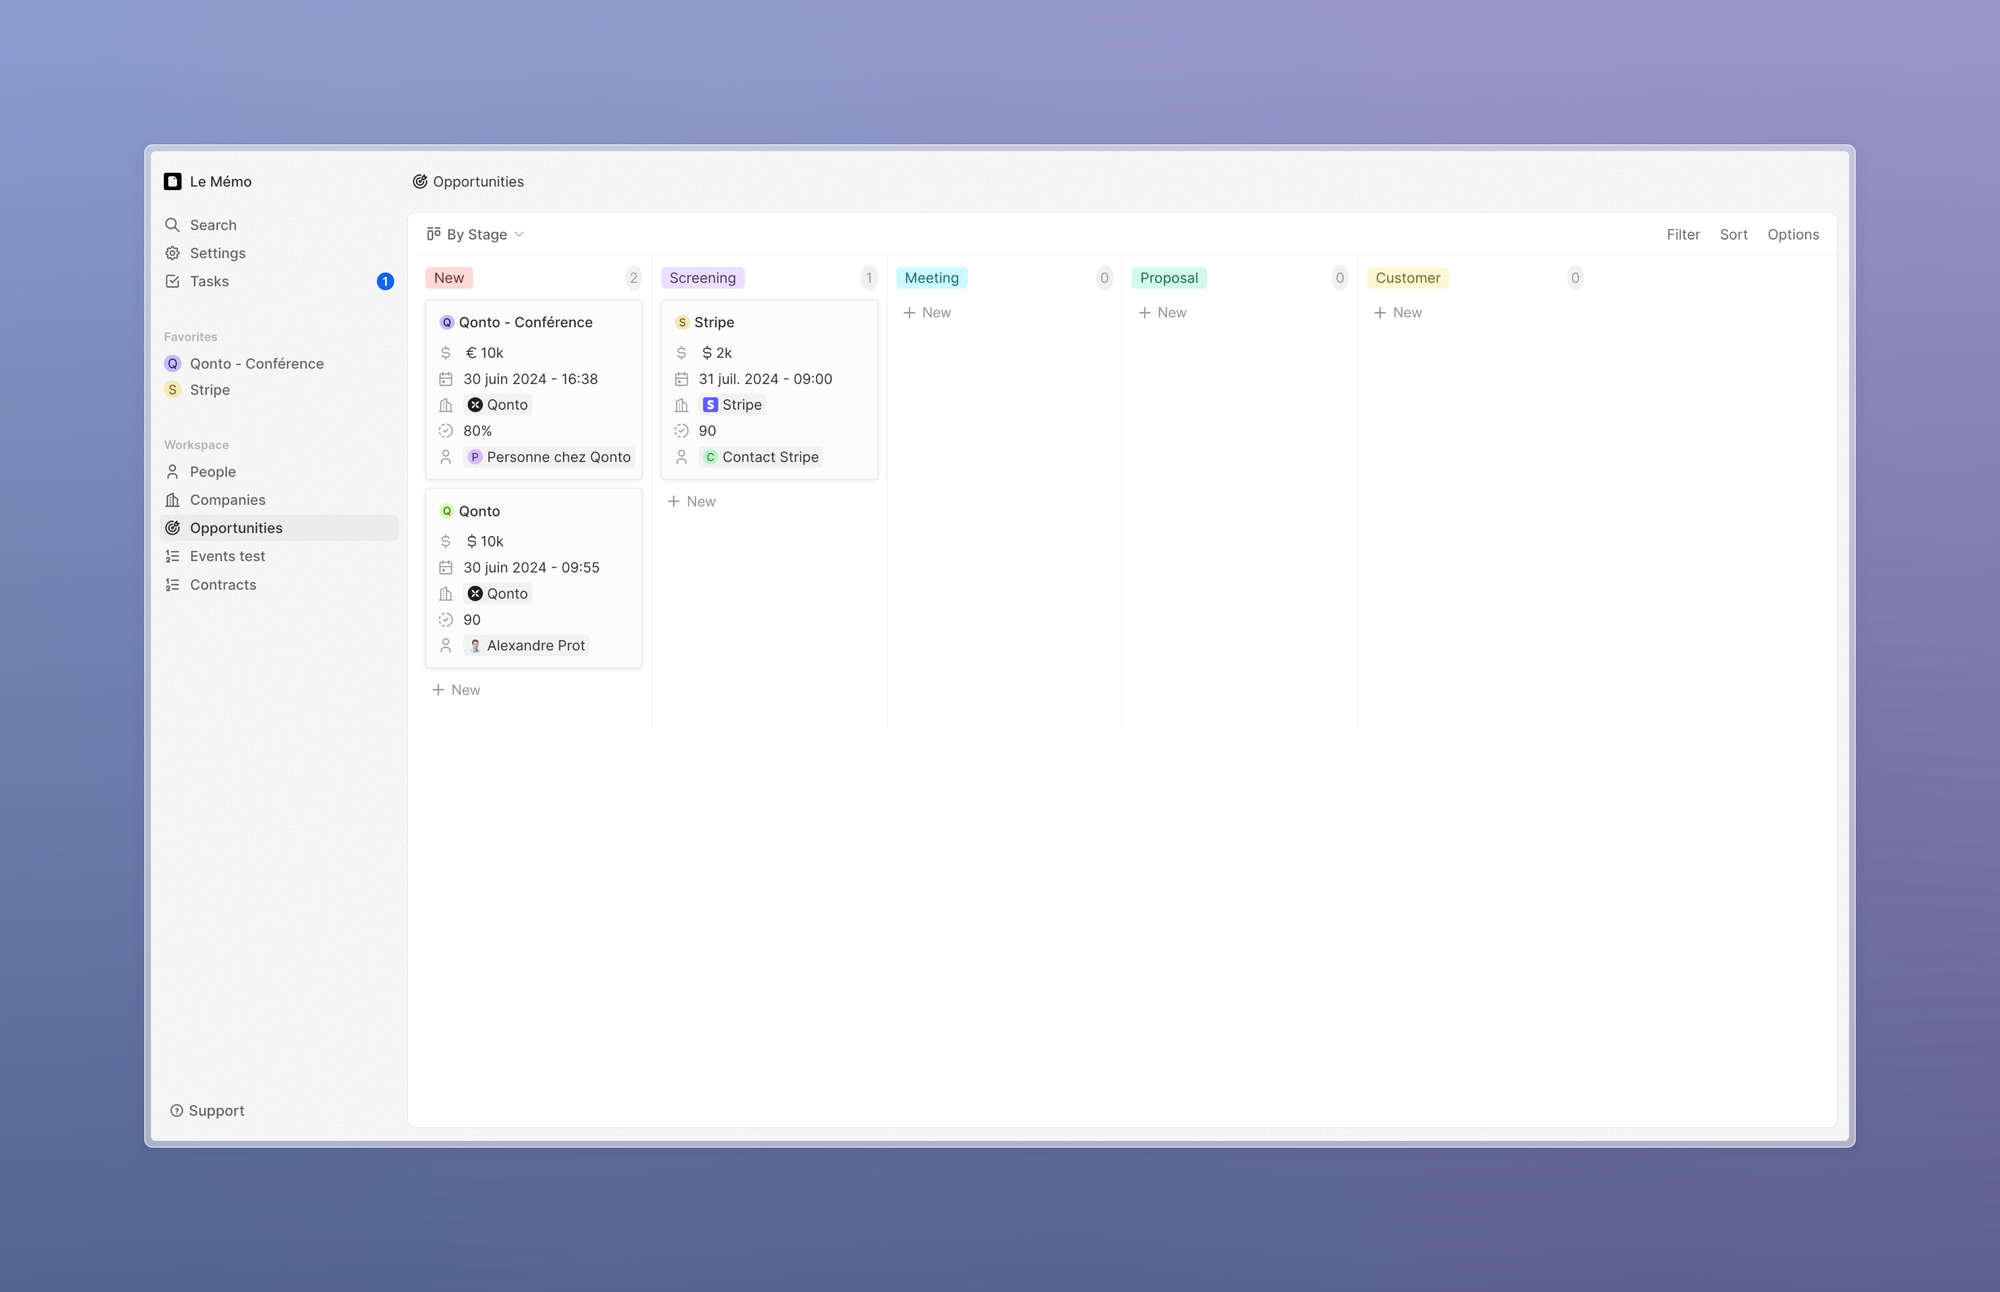The image size is (2000, 1292).
Task: Click Support at the sidebar bottom
Action: point(207,1111)
